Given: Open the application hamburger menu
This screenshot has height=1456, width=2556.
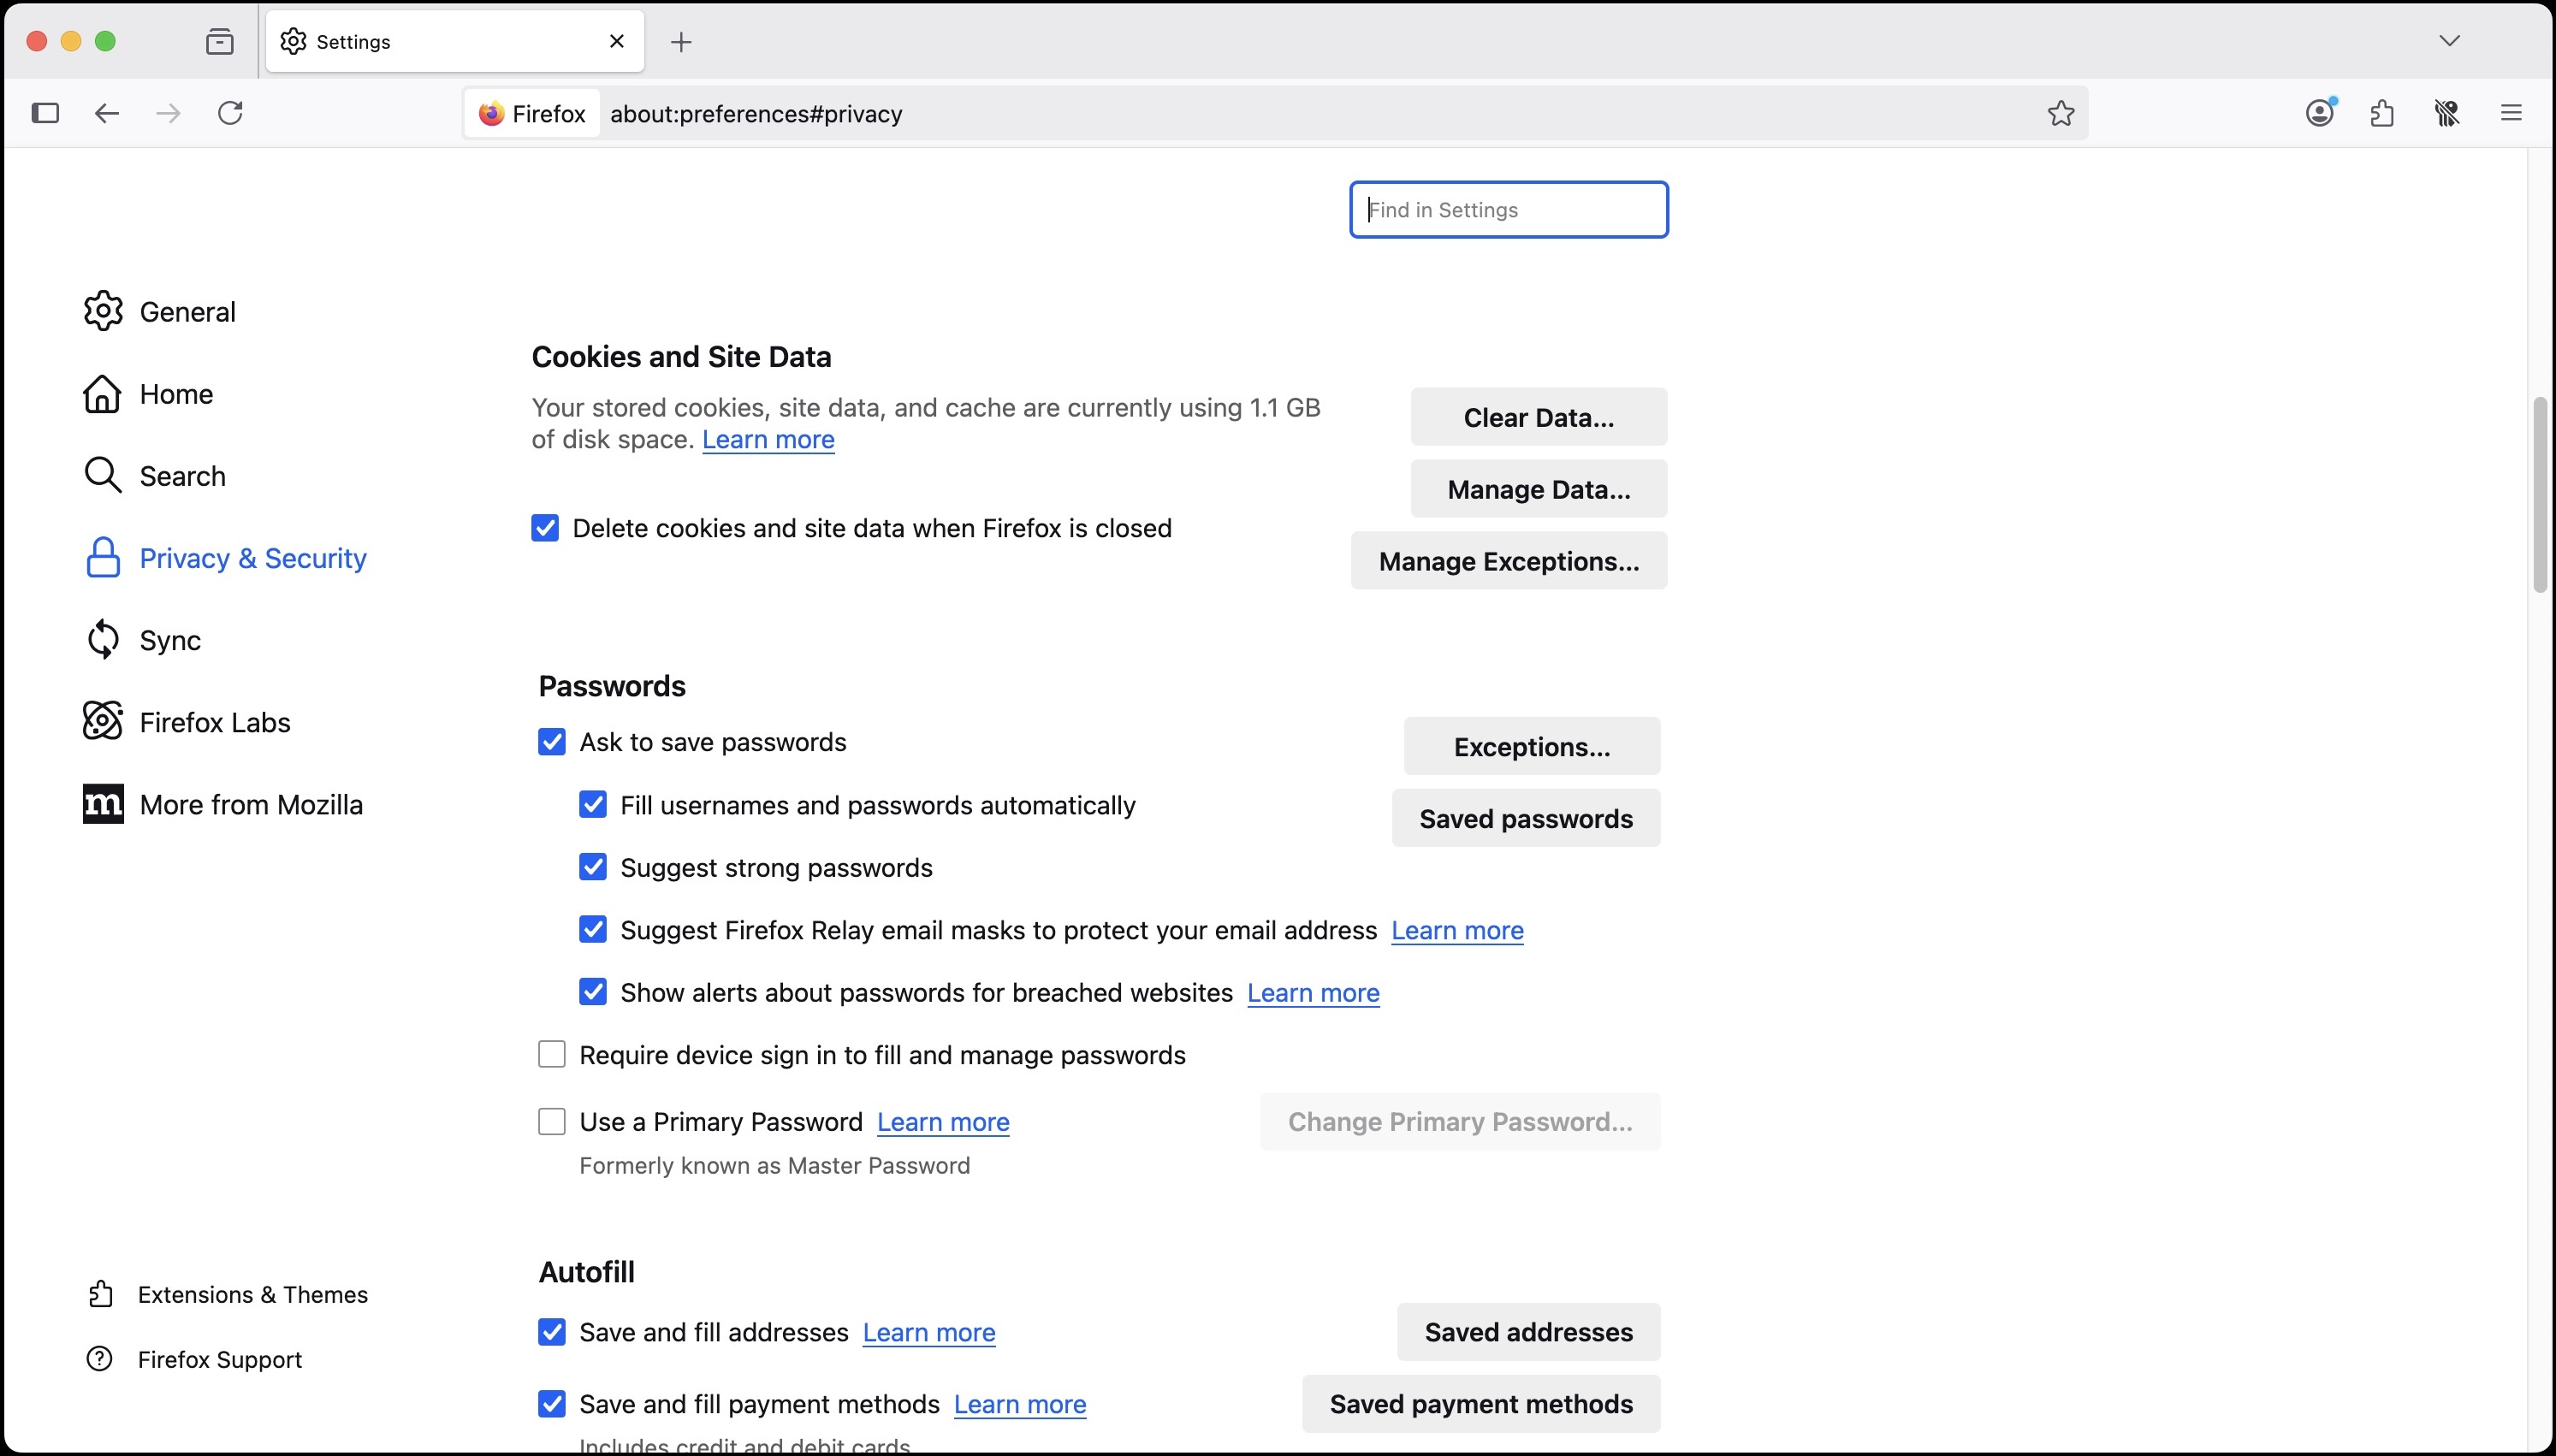Looking at the screenshot, I should [2511, 113].
